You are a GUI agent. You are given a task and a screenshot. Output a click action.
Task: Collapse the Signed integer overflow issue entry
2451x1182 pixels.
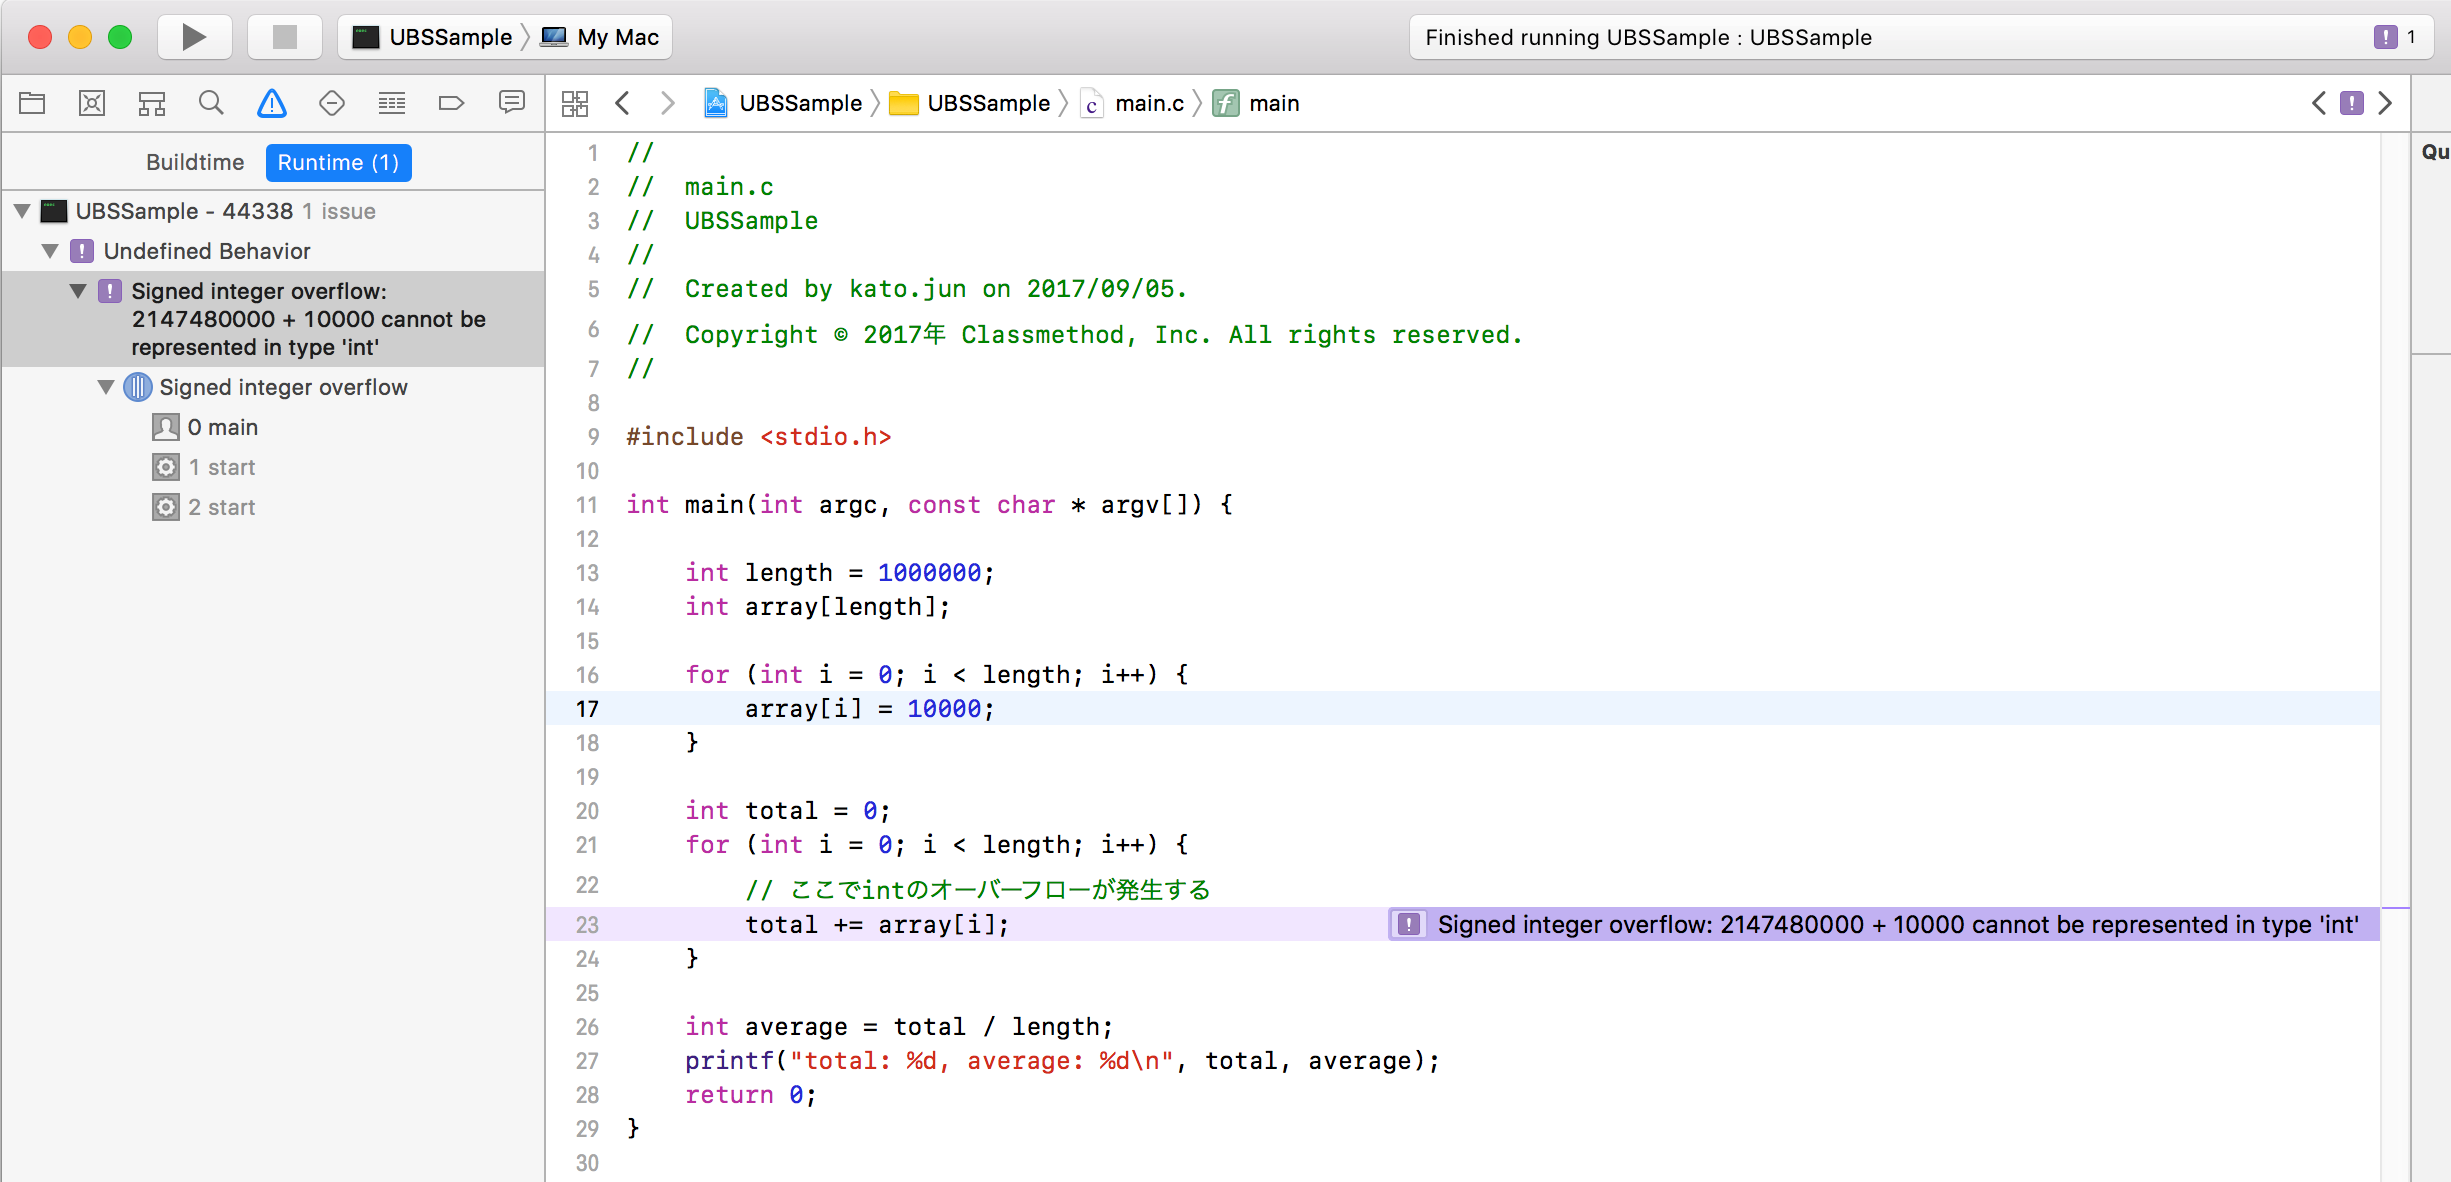(x=78, y=291)
